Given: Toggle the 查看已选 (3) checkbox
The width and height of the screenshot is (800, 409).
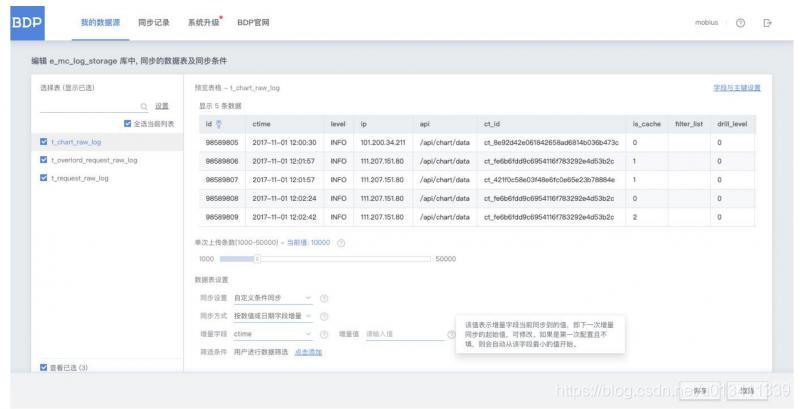Looking at the screenshot, I should tap(43, 367).
